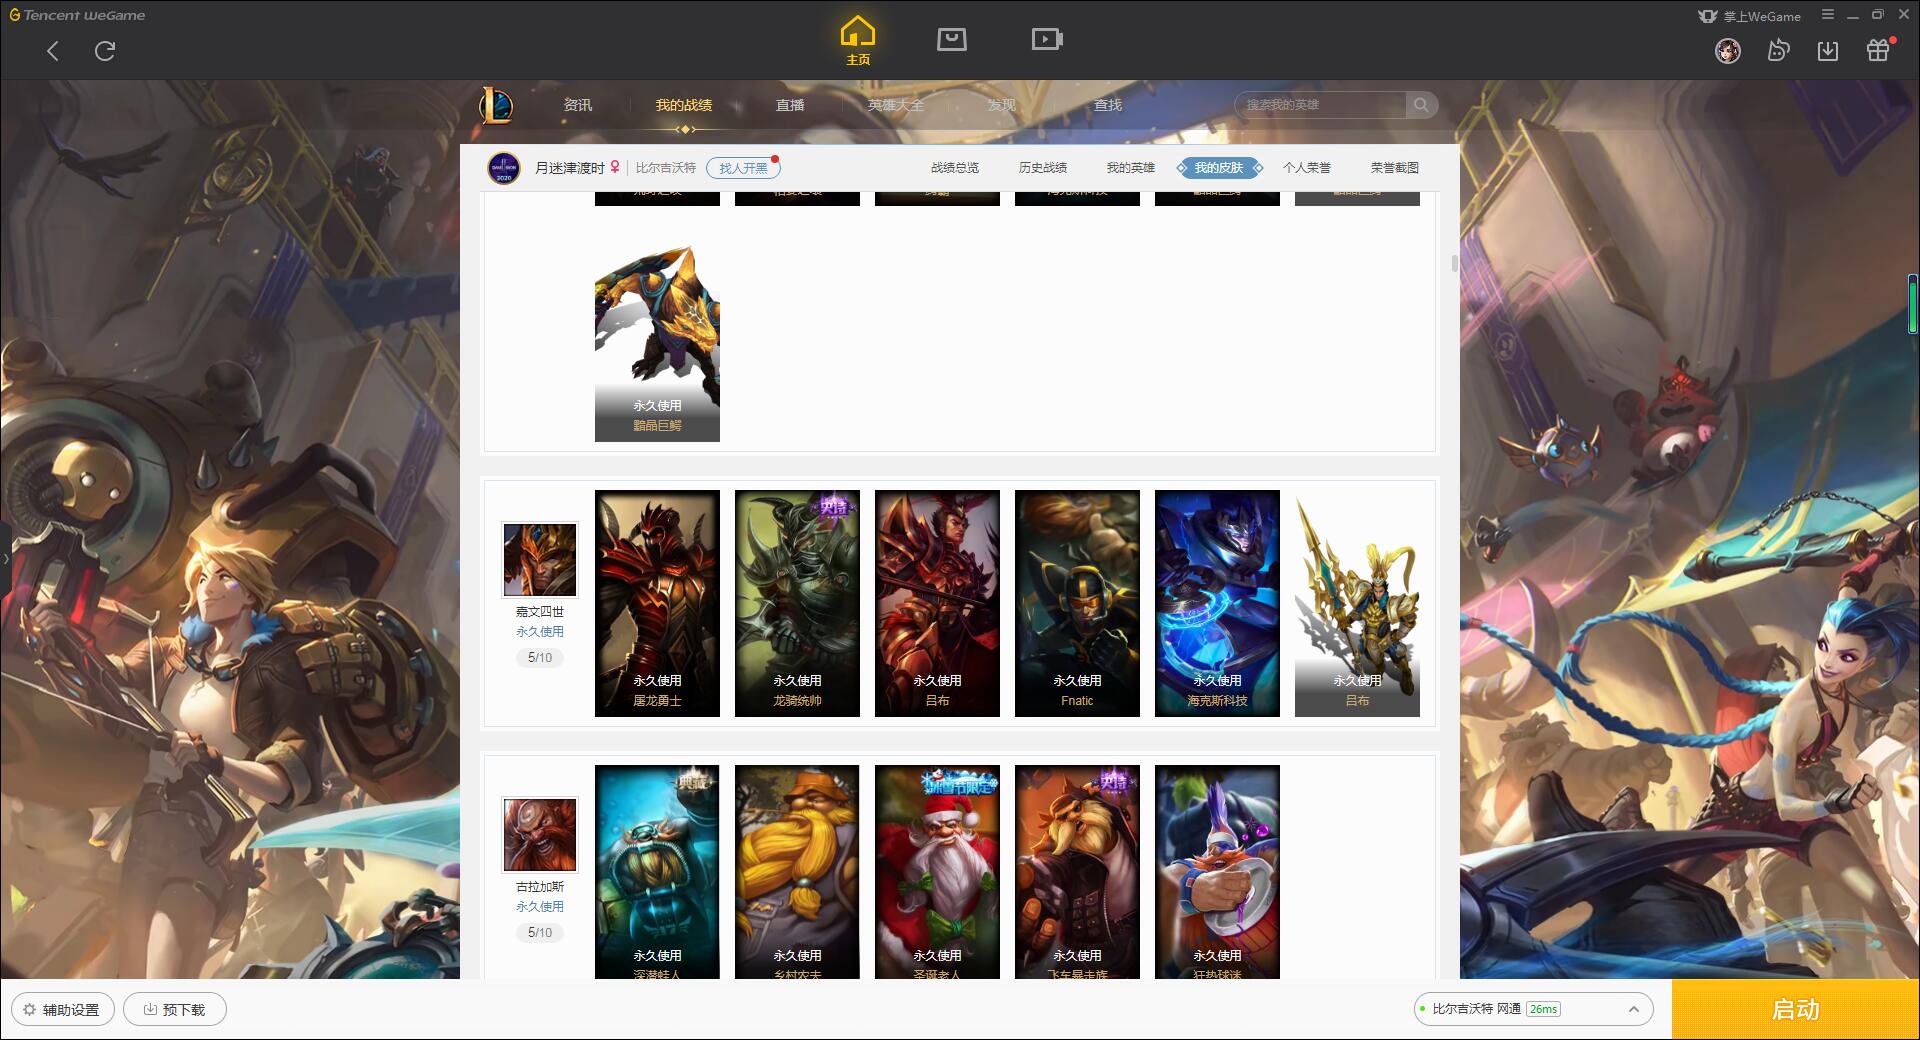Open the hamburger menu icon

(x=1828, y=15)
